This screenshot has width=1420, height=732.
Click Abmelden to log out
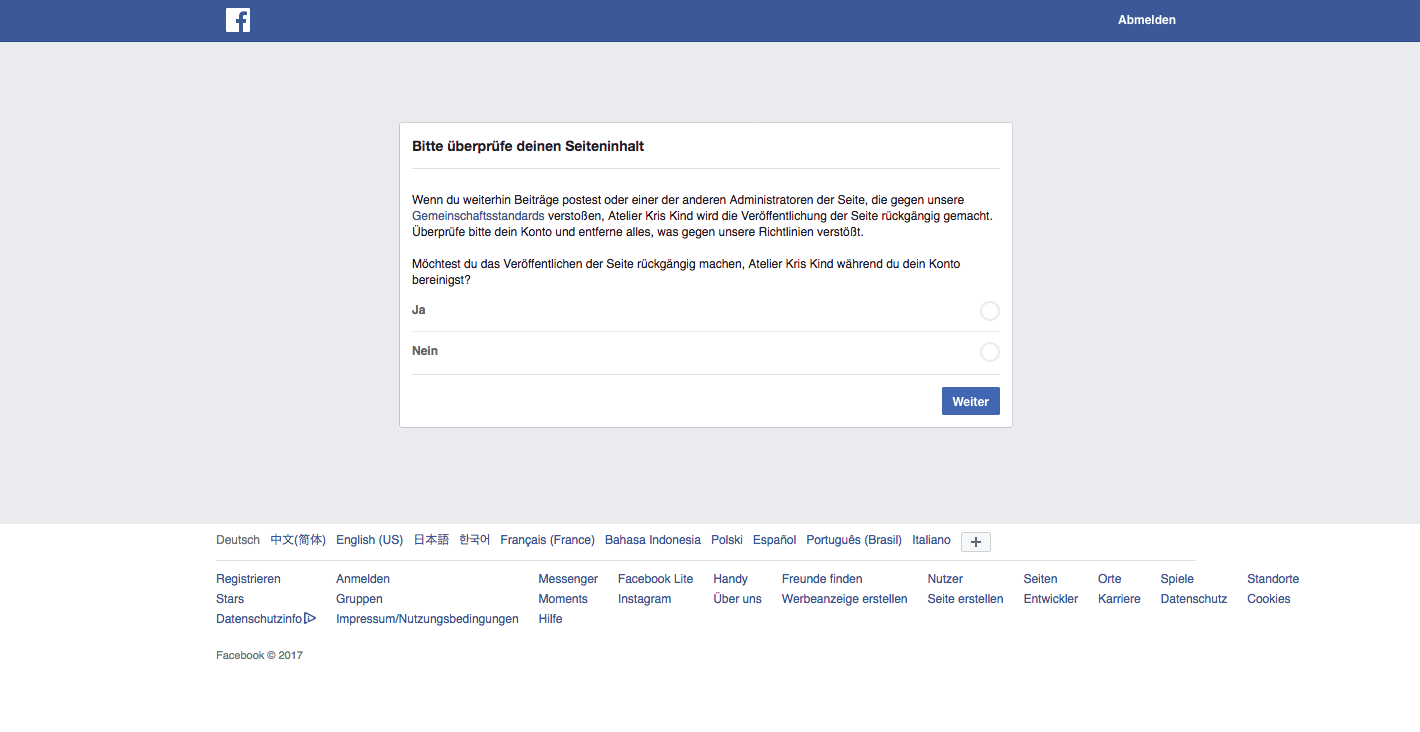pyautogui.click(x=1147, y=20)
